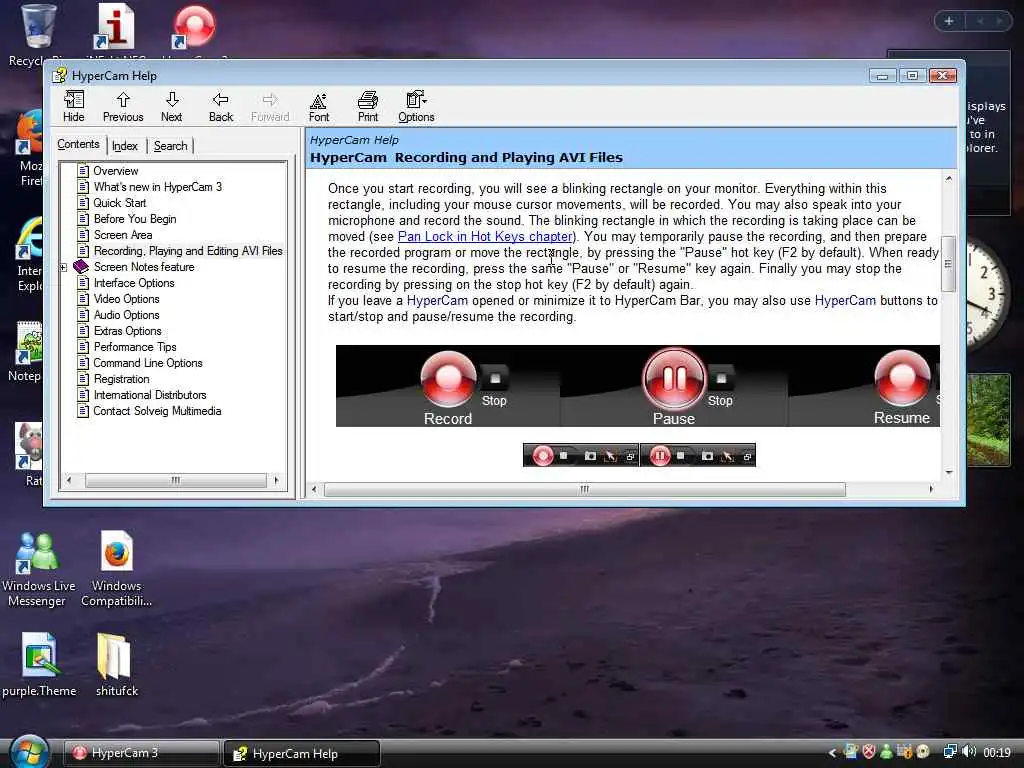Click the sidebar add gadget plus button
This screenshot has height=768, width=1024.
[x=949, y=21]
